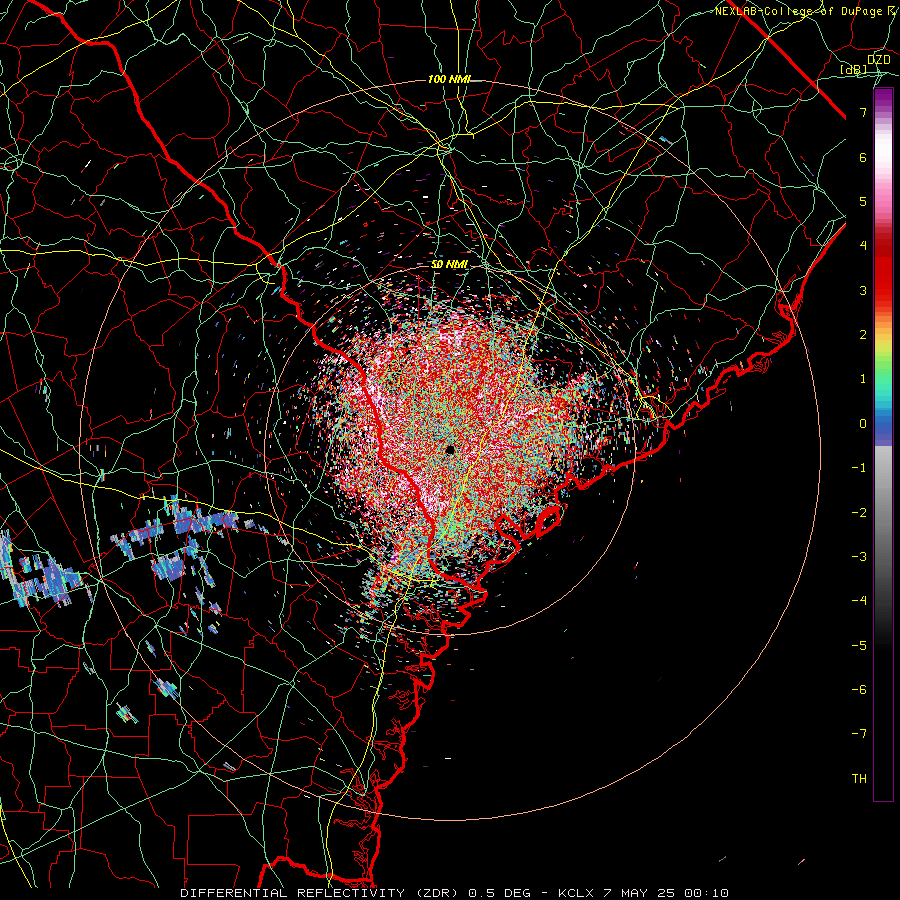Click the 3 tick label on color scale
The image size is (900, 900).
863,290
